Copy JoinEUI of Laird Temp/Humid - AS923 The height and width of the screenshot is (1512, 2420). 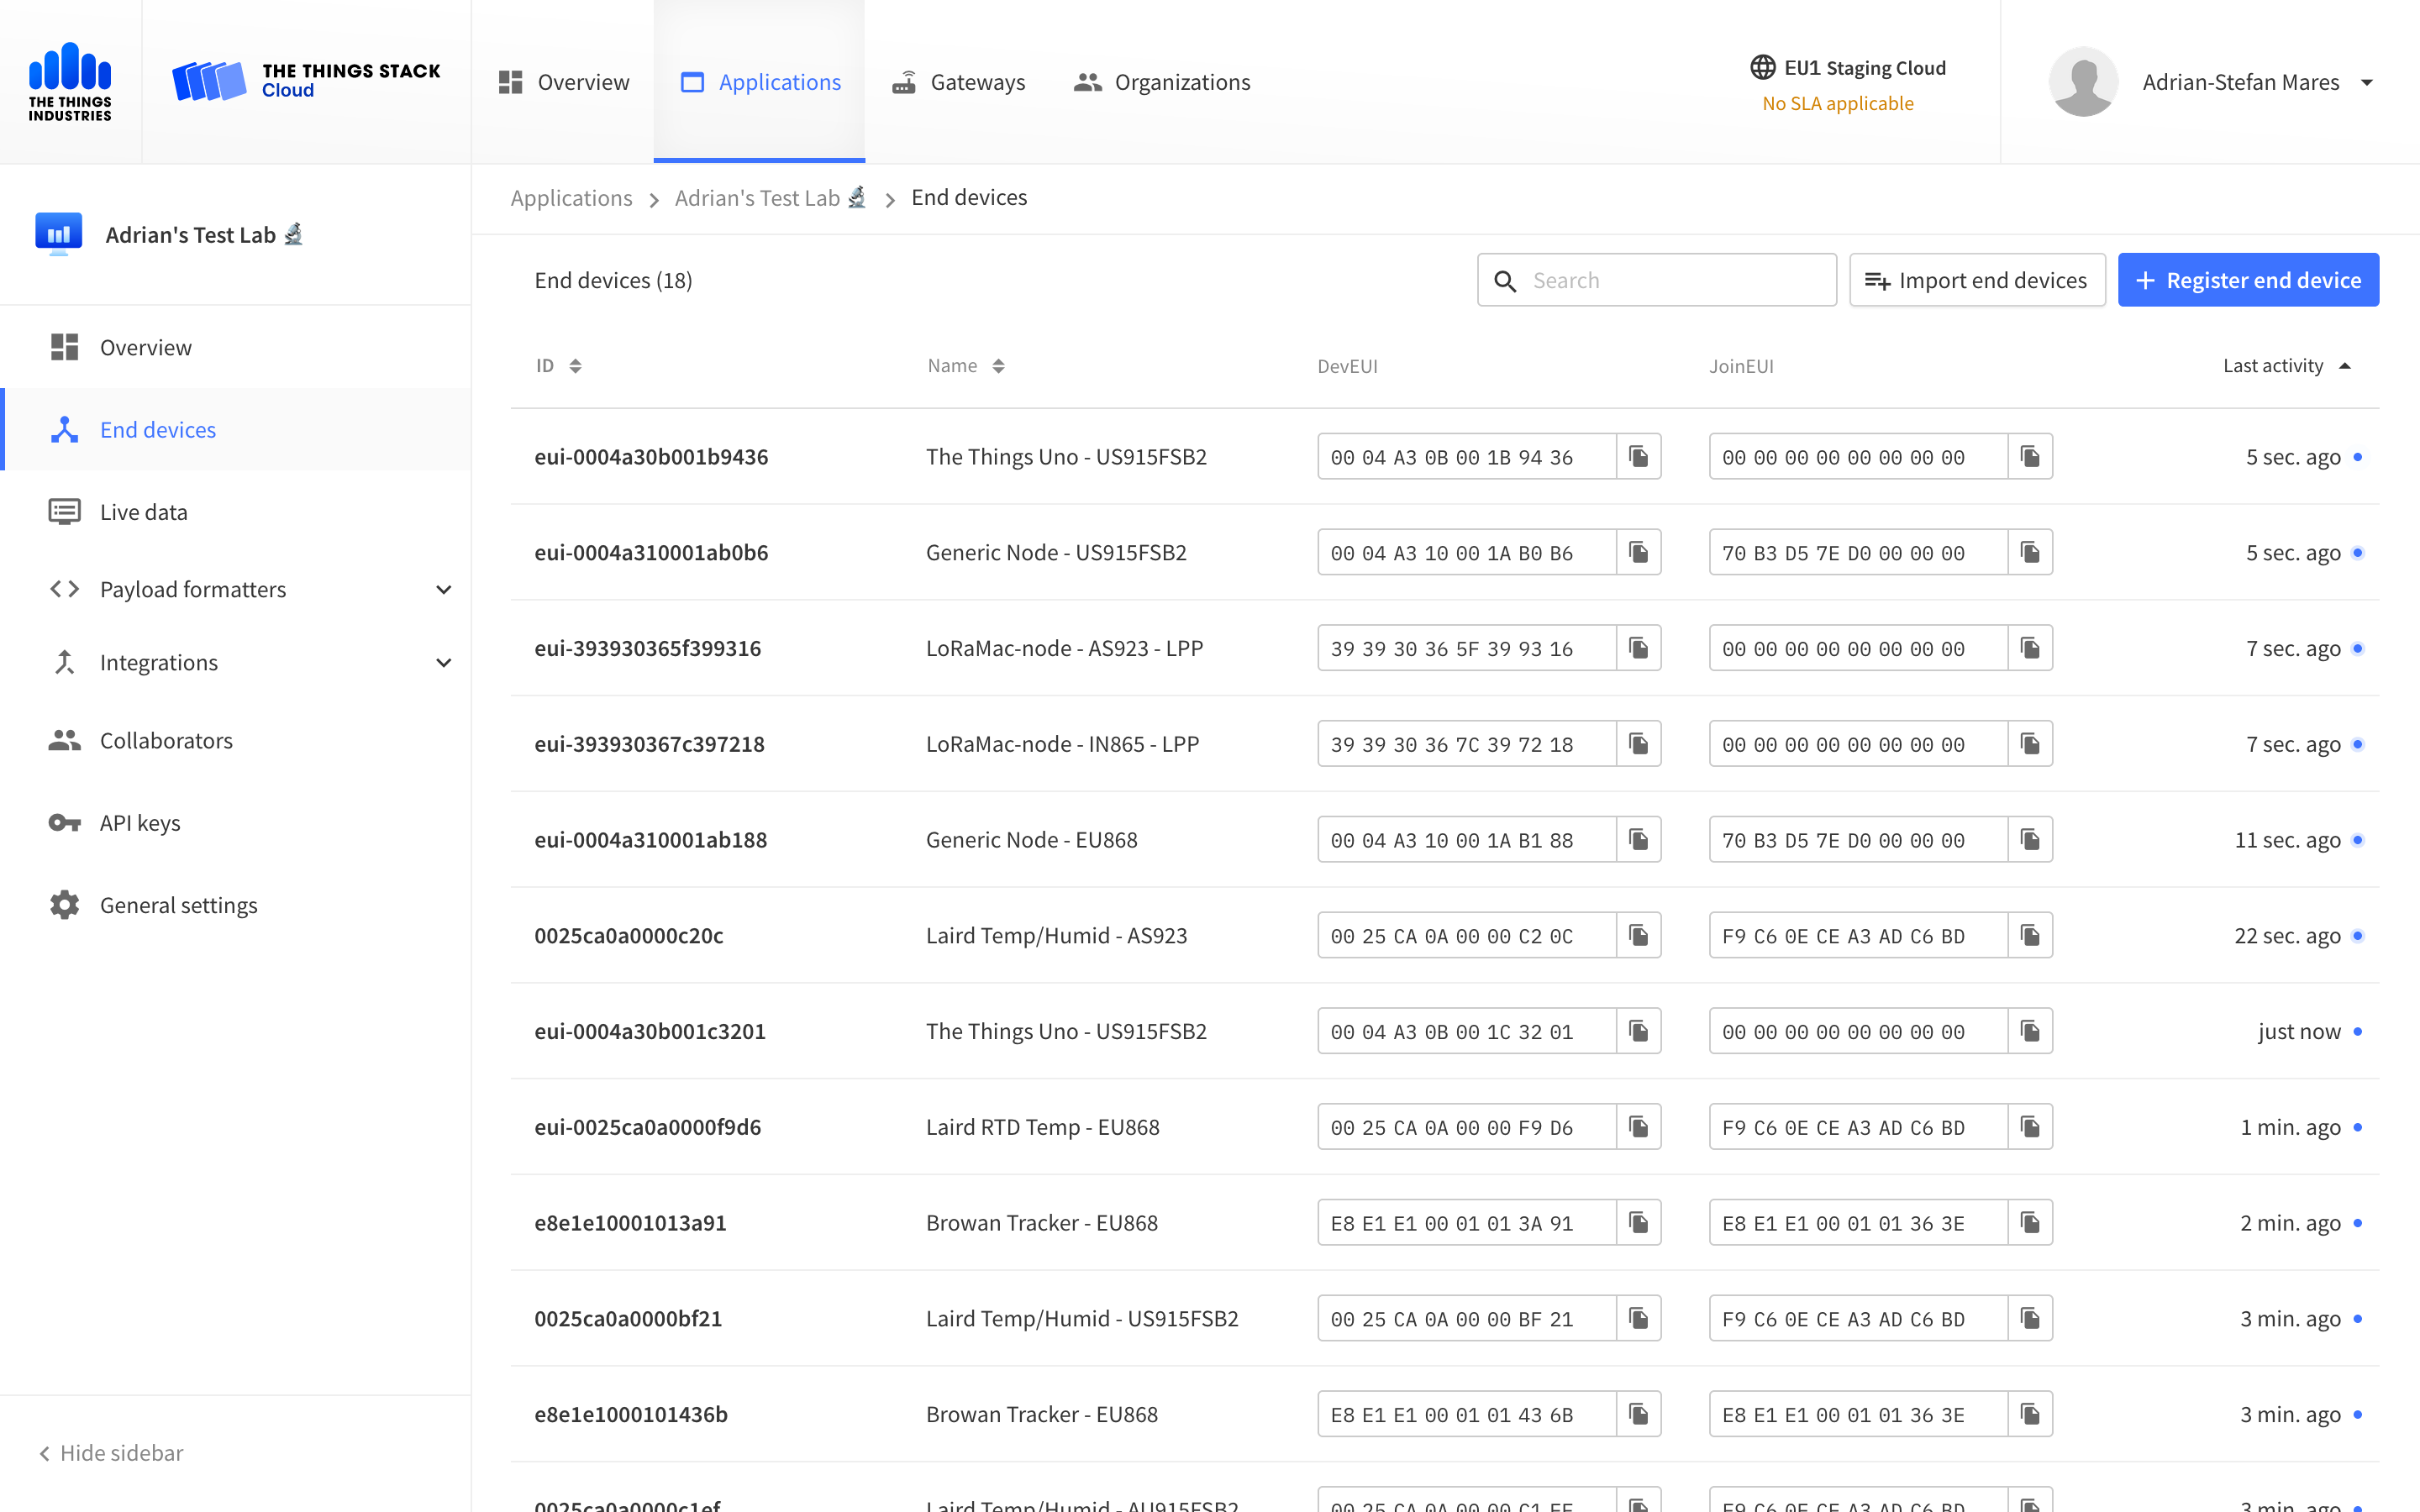pos(2030,936)
